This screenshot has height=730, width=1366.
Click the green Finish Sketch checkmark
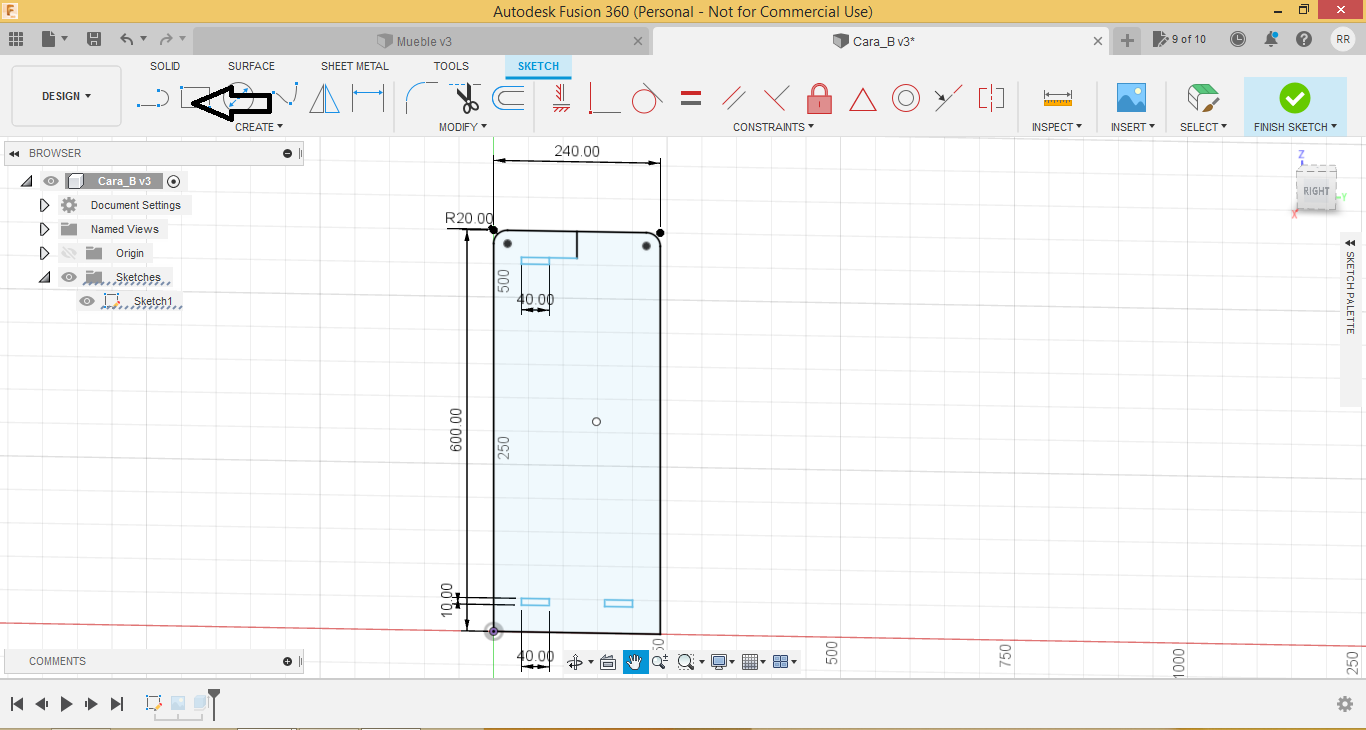(1294, 97)
